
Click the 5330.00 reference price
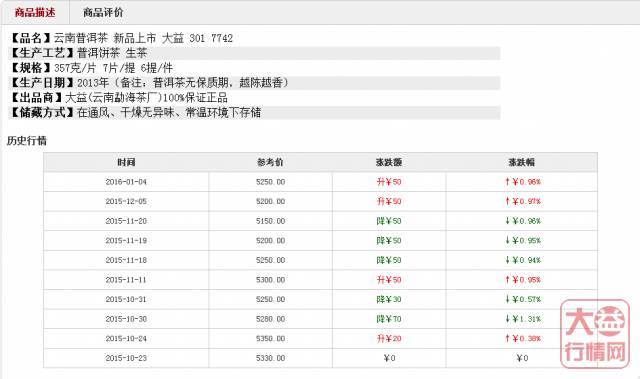pyautogui.click(x=270, y=358)
